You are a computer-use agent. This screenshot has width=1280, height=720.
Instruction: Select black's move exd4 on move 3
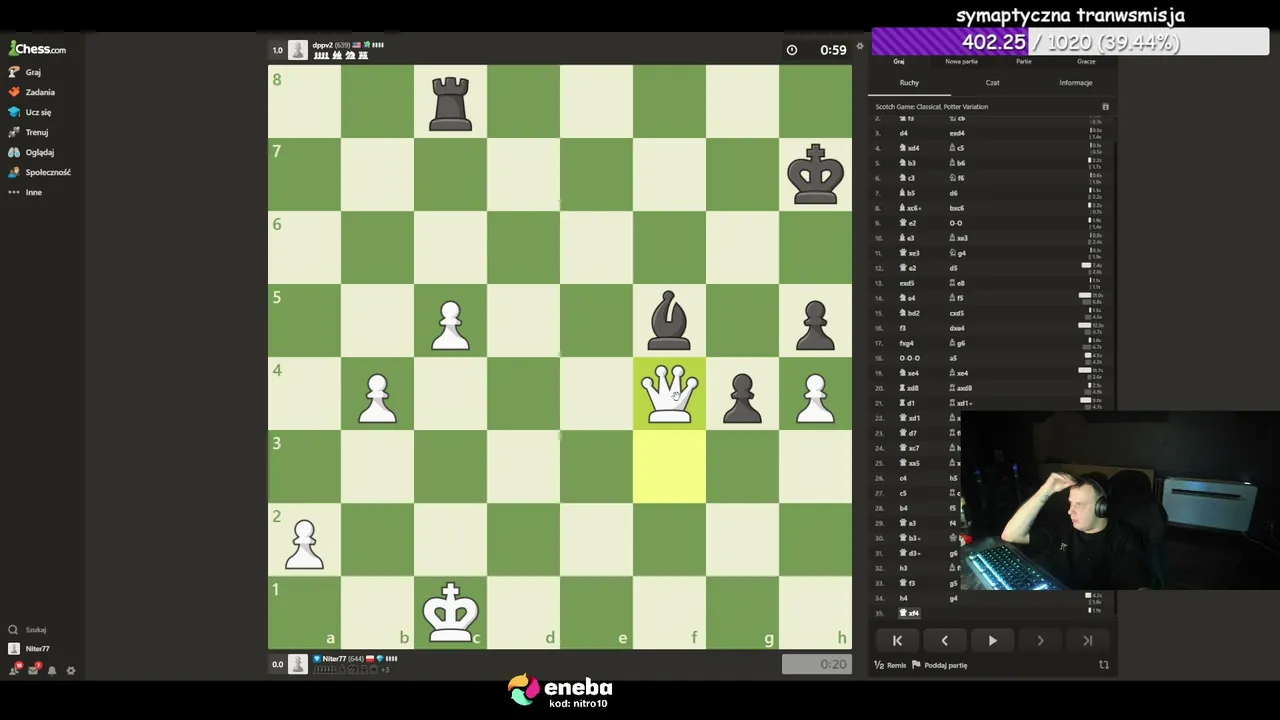pyautogui.click(x=957, y=133)
